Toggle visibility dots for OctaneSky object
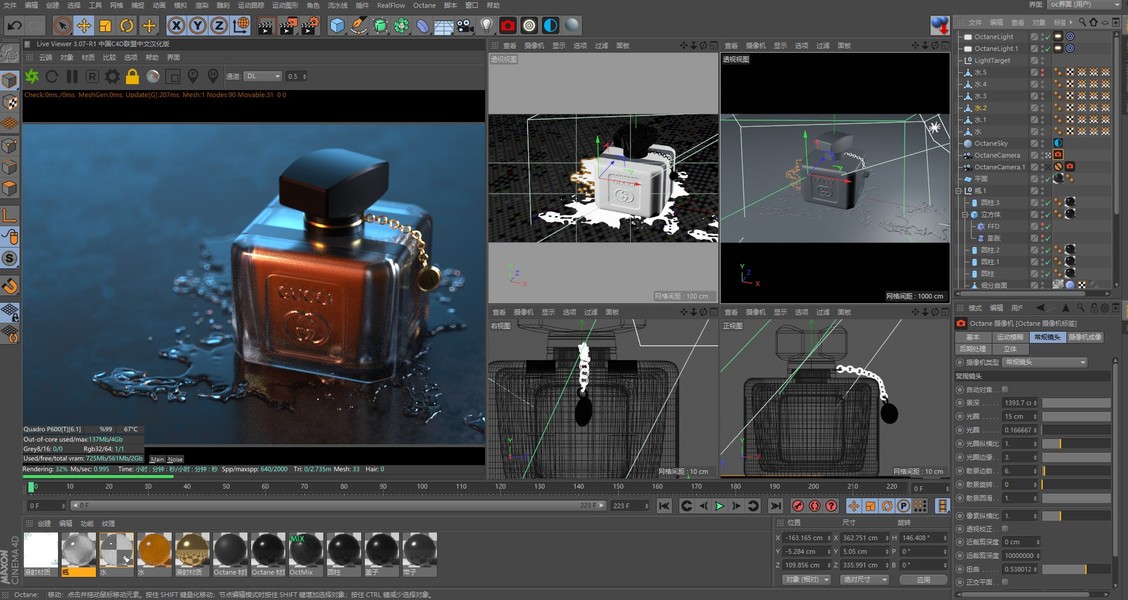The image size is (1128, 600). coord(1044,143)
